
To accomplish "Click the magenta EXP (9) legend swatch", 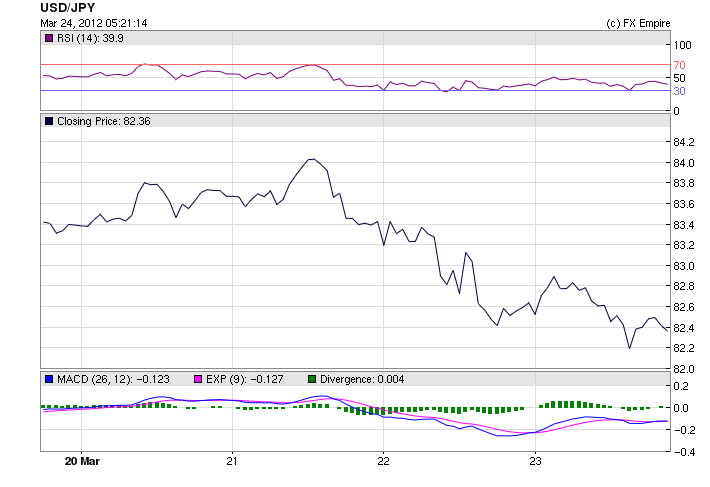I will pyautogui.click(x=197, y=379).
